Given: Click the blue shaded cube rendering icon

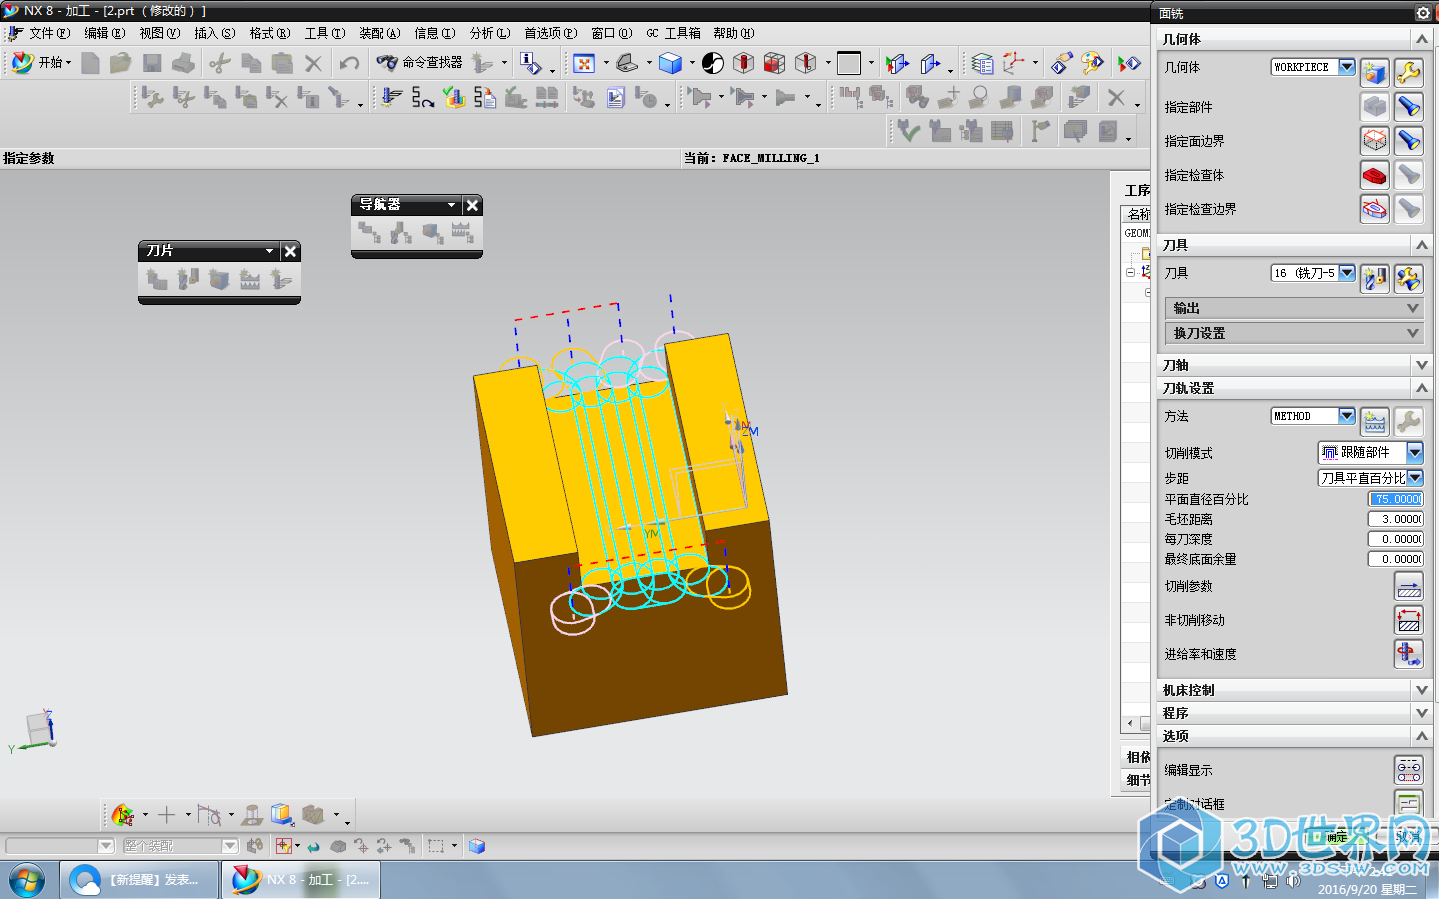Looking at the screenshot, I should point(671,63).
